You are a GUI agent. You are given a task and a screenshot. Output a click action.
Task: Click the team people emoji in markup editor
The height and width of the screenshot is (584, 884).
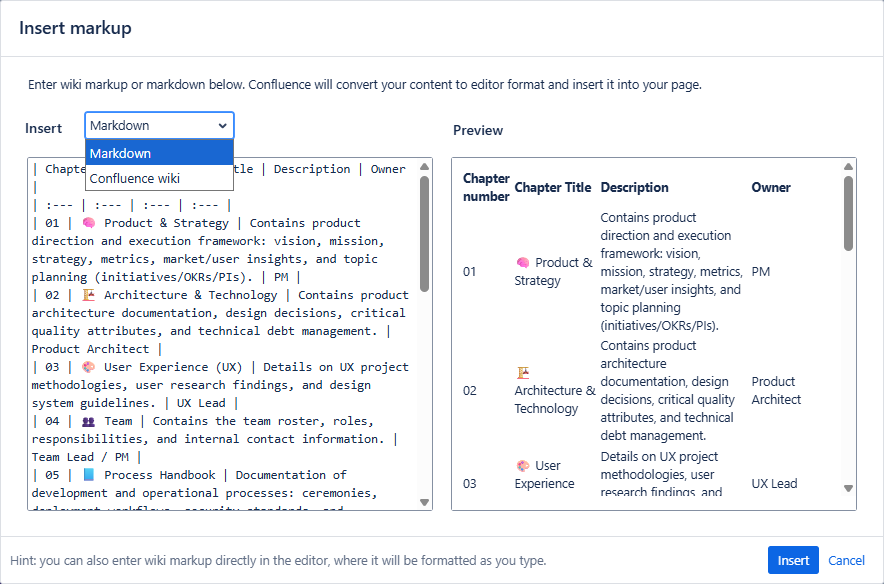(89, 421)
